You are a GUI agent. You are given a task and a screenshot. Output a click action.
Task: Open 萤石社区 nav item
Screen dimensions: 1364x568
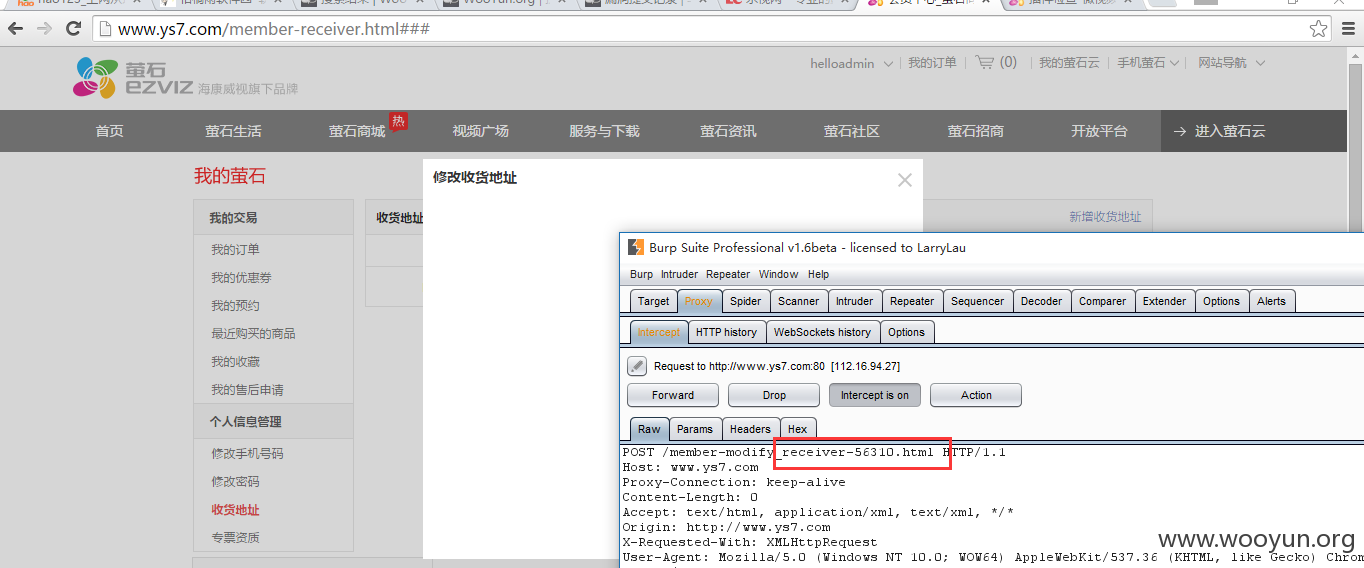pos(852,131)
